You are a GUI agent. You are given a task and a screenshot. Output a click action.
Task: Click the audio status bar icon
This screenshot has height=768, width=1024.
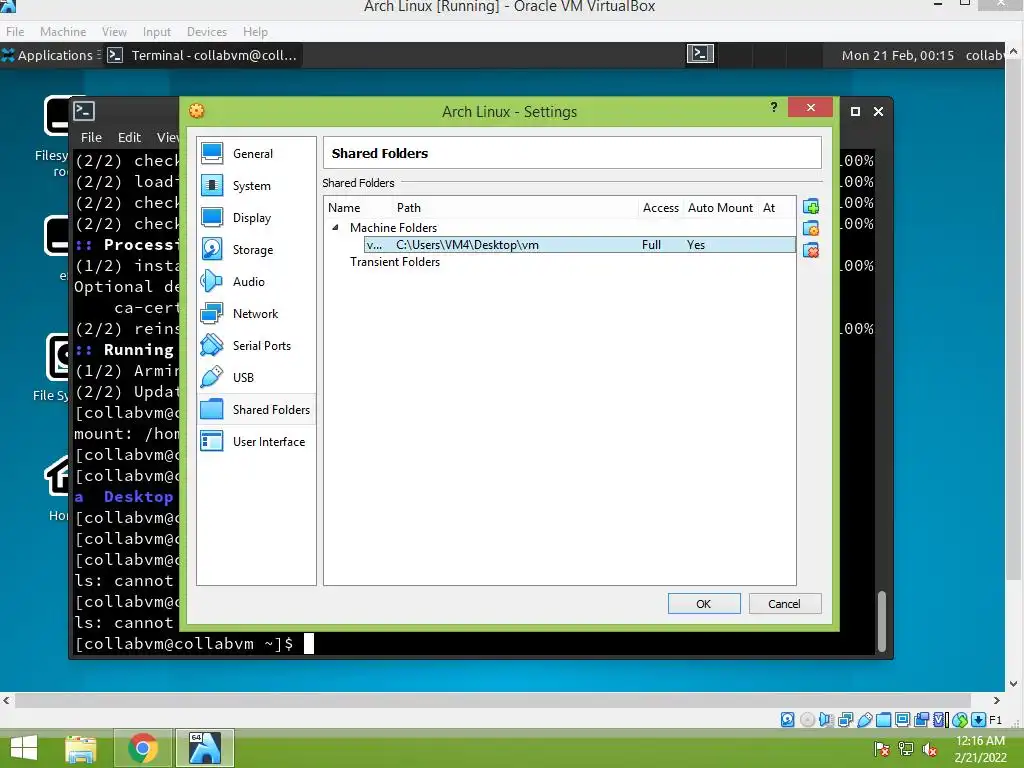[826, 720]
